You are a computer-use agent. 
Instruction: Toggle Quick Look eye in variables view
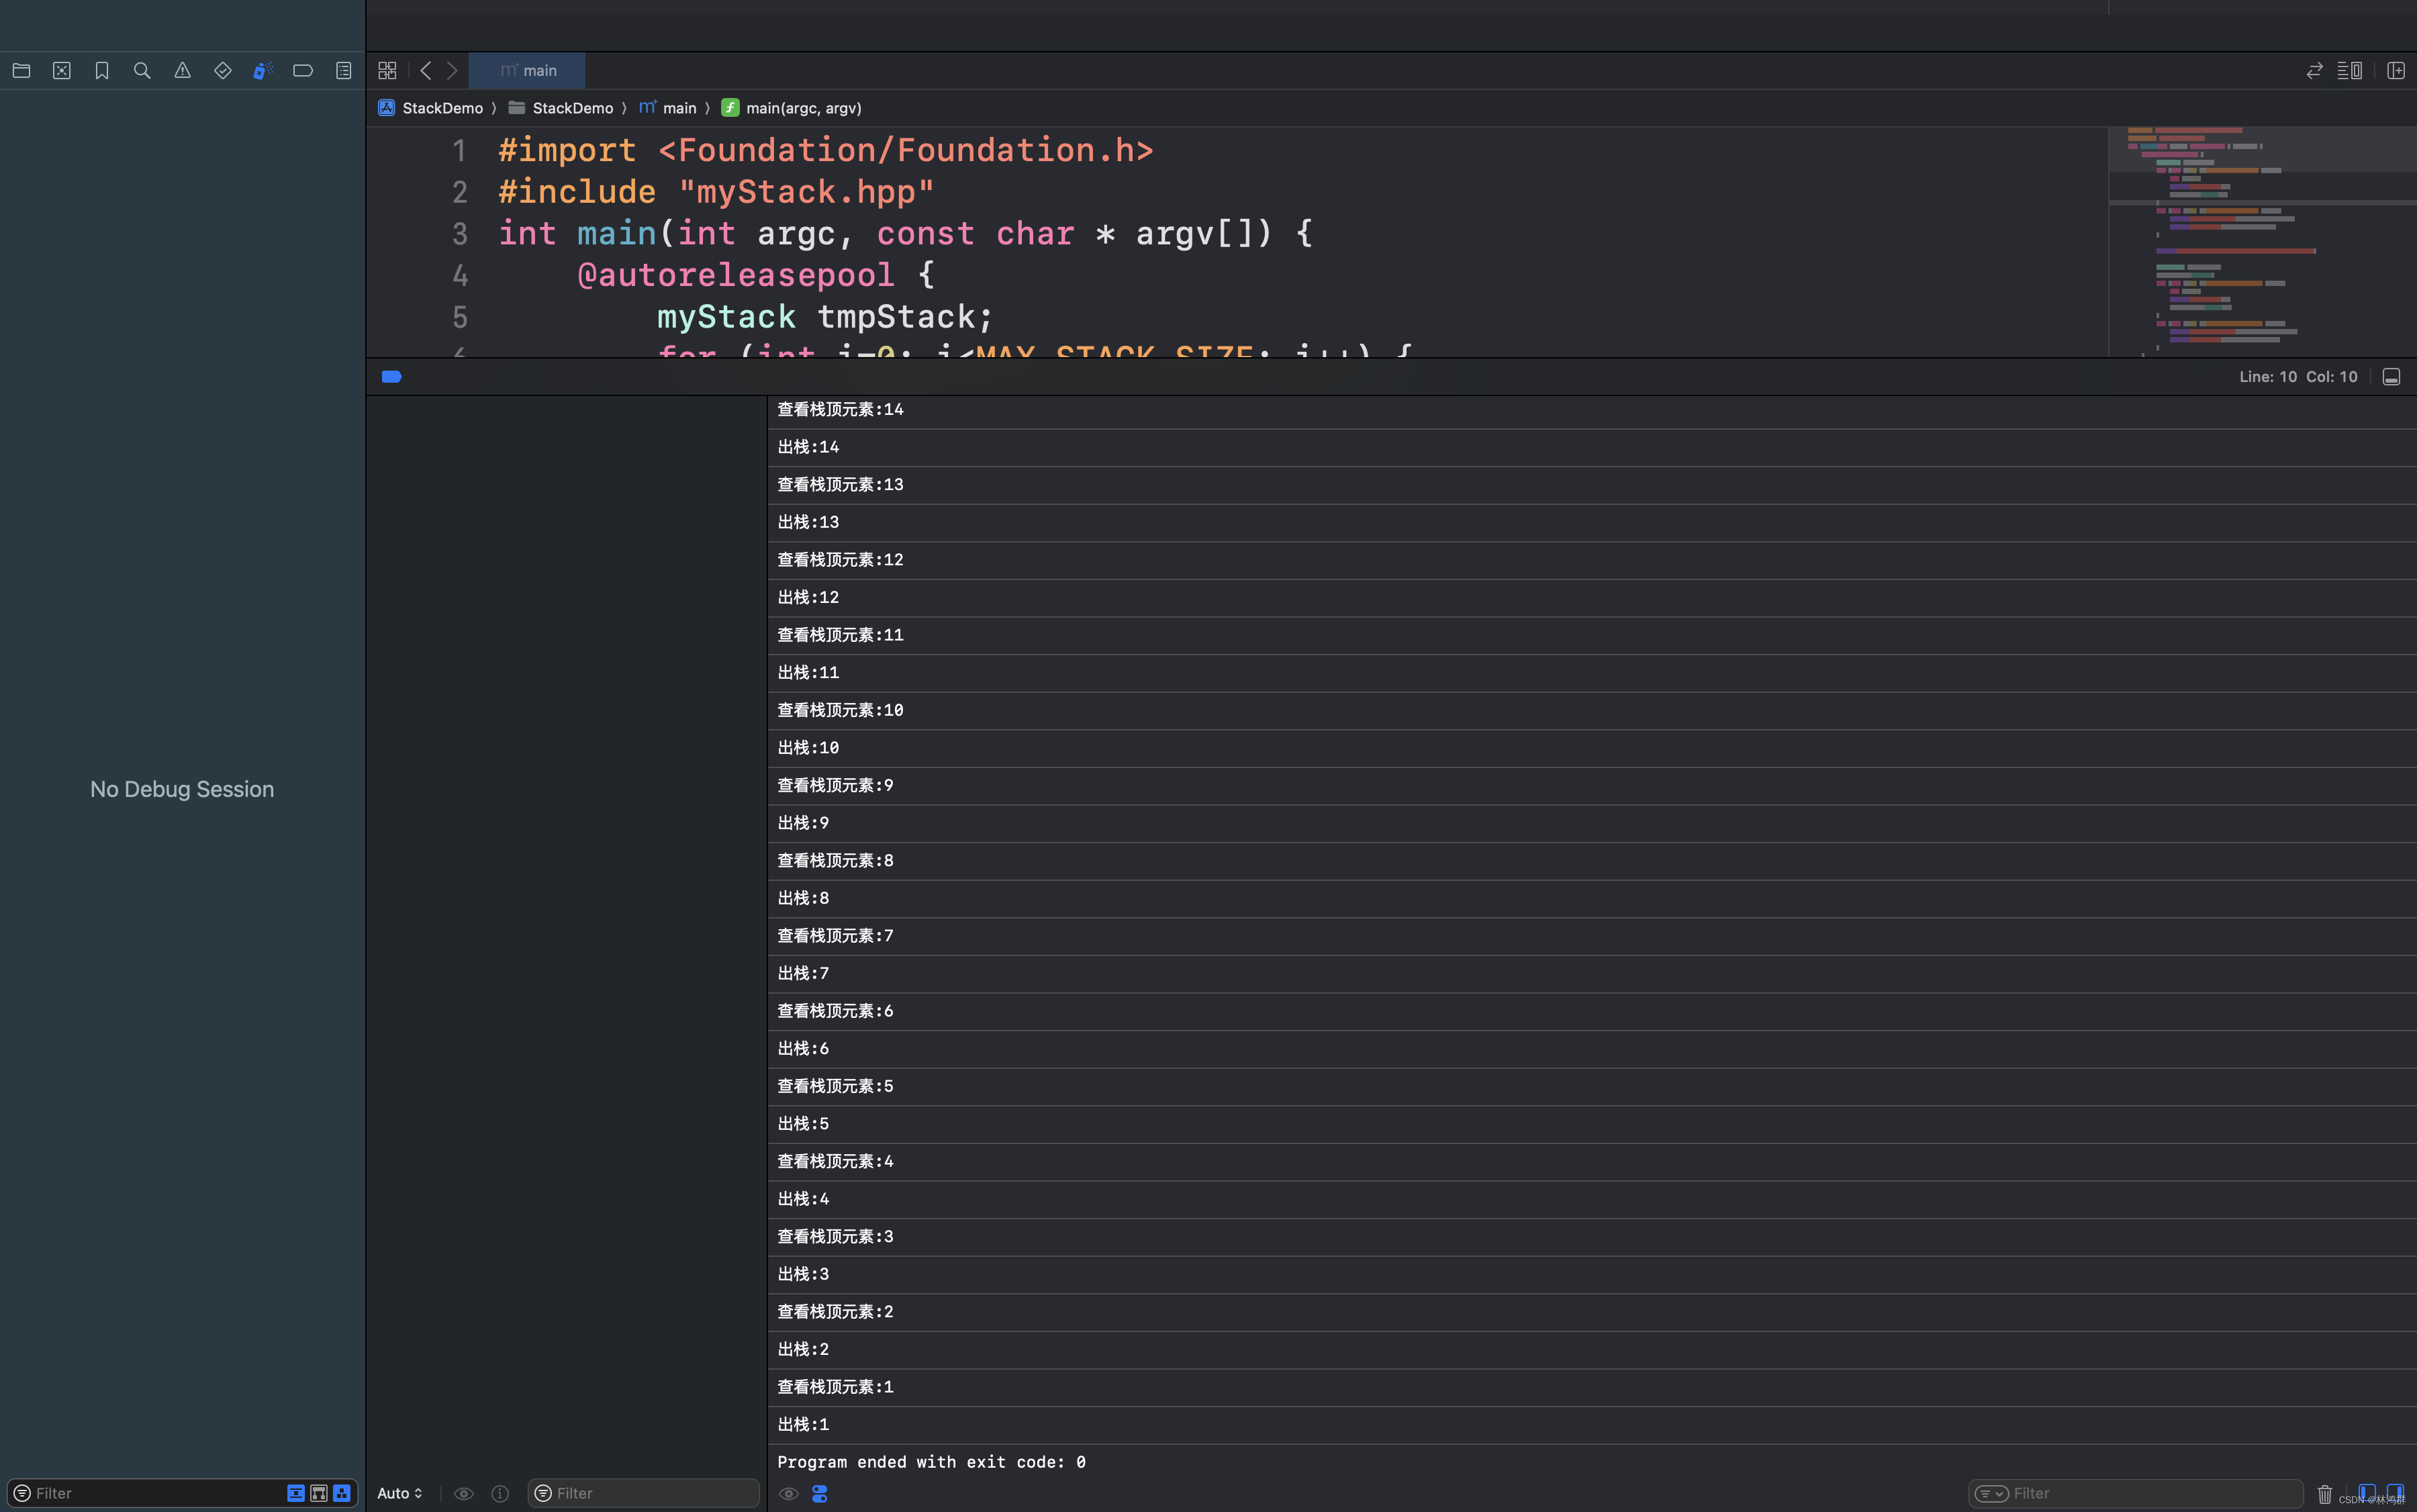pyautogui.click(x=463, y=1493)
